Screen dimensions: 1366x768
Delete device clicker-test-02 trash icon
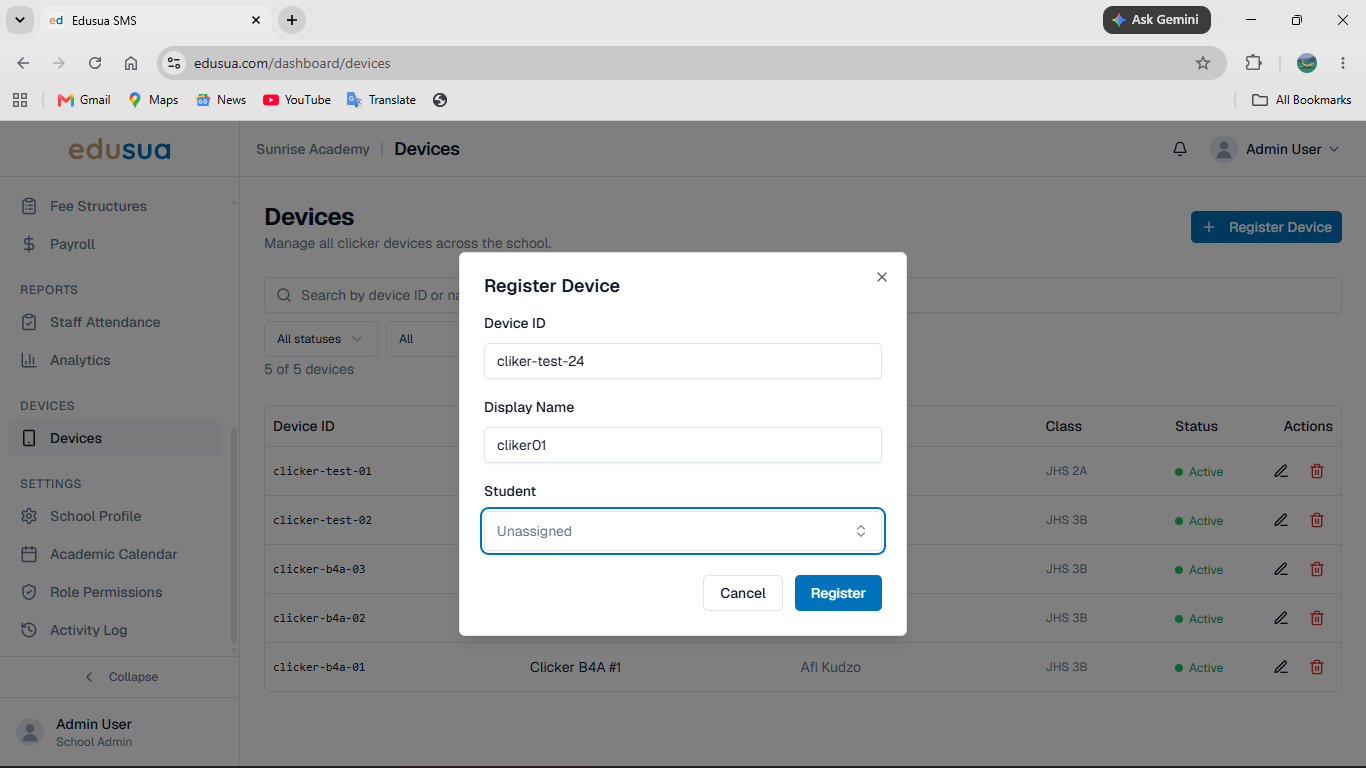pyautogui.click(x=1317, y=520)
